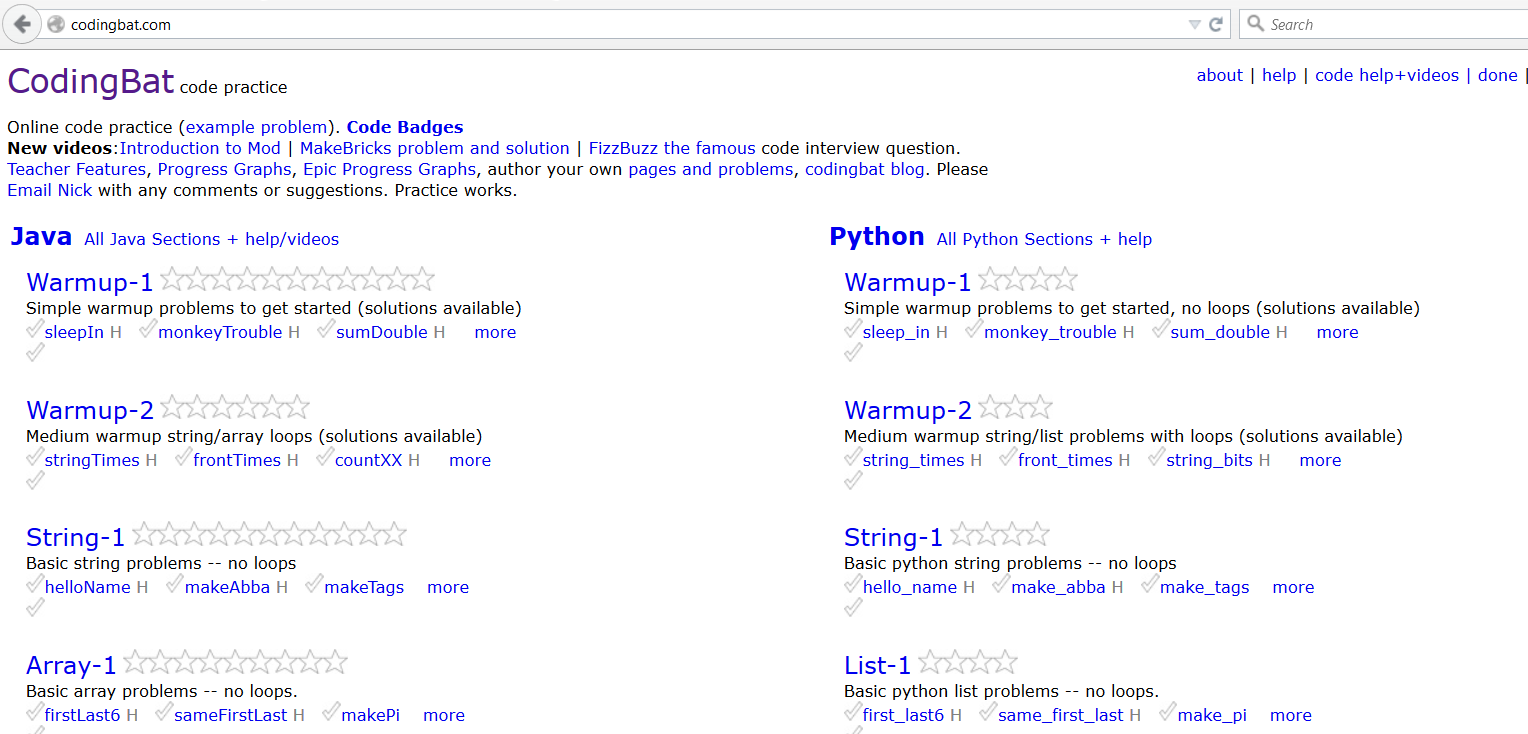Open the about page in the top navigation

pos(1219,75)
